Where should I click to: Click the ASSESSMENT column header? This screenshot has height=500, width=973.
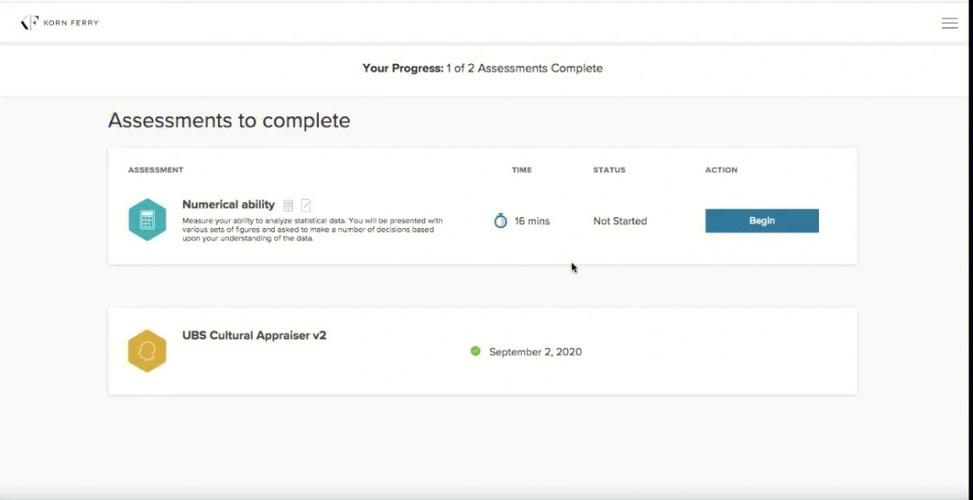click(156, 170)
